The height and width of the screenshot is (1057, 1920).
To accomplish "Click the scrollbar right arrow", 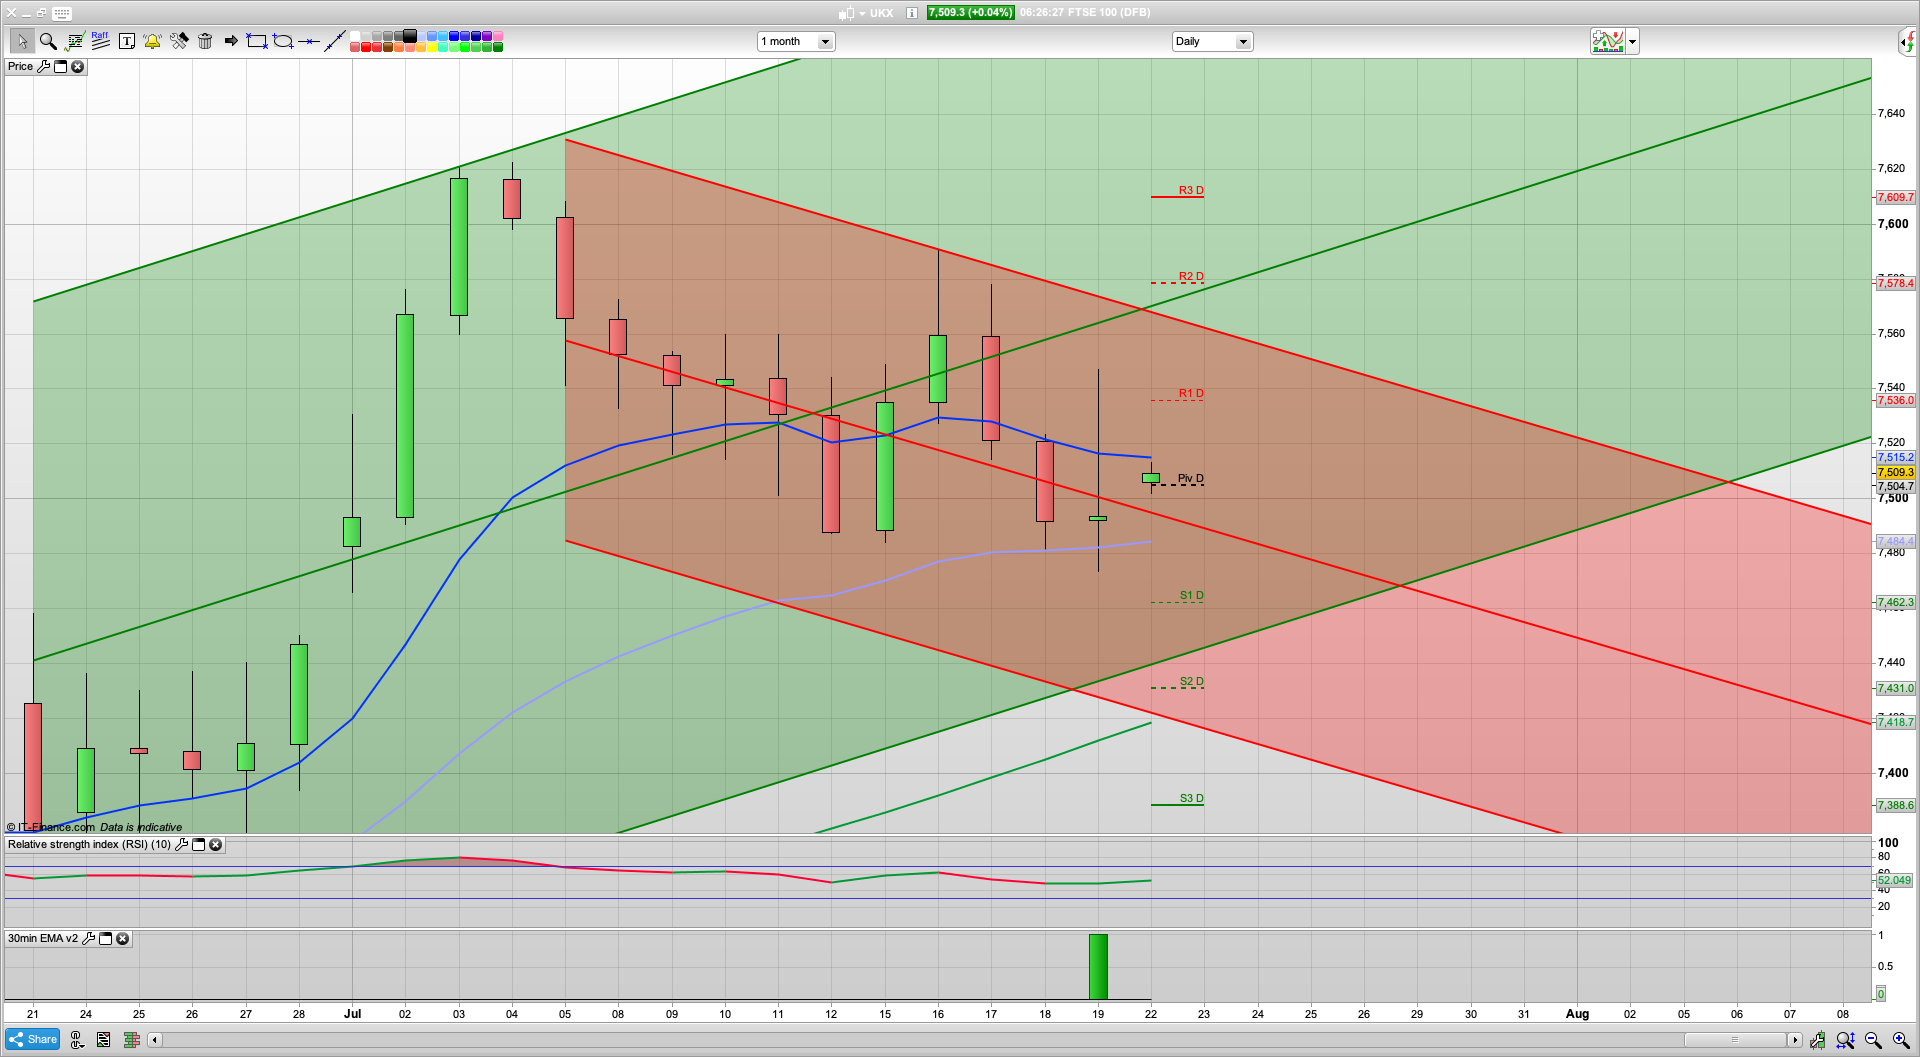I will 1795,1040.
